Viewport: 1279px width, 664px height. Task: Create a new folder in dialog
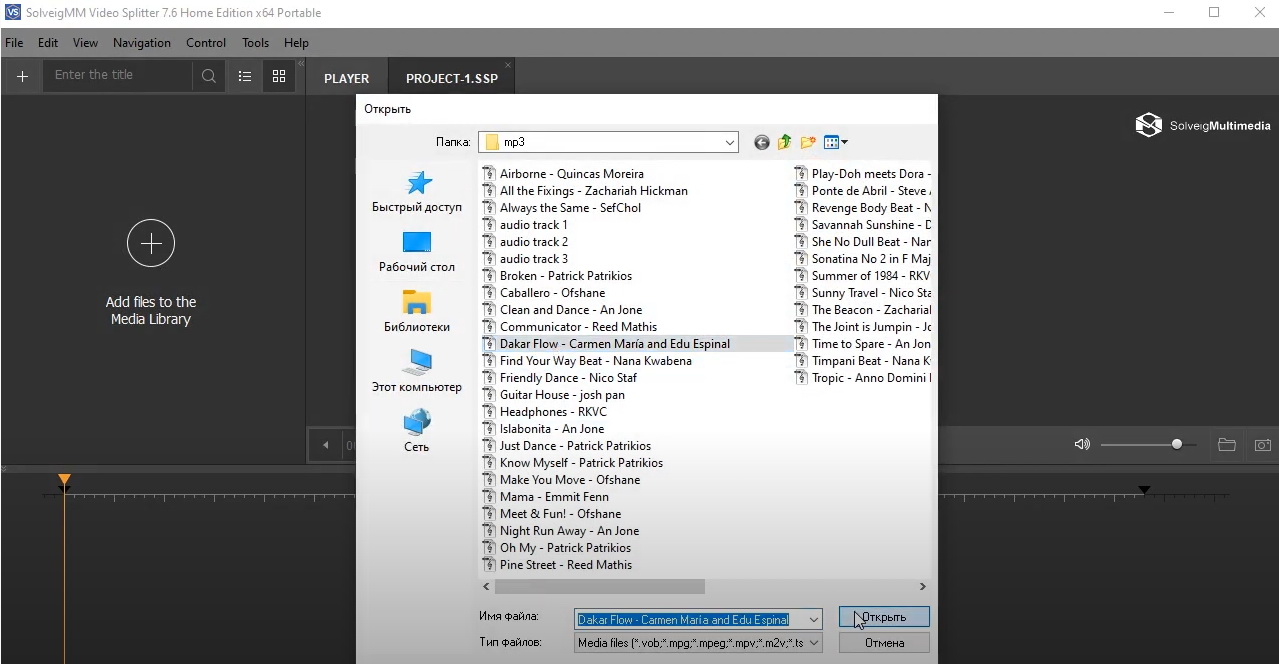click(x=808, y=143)
